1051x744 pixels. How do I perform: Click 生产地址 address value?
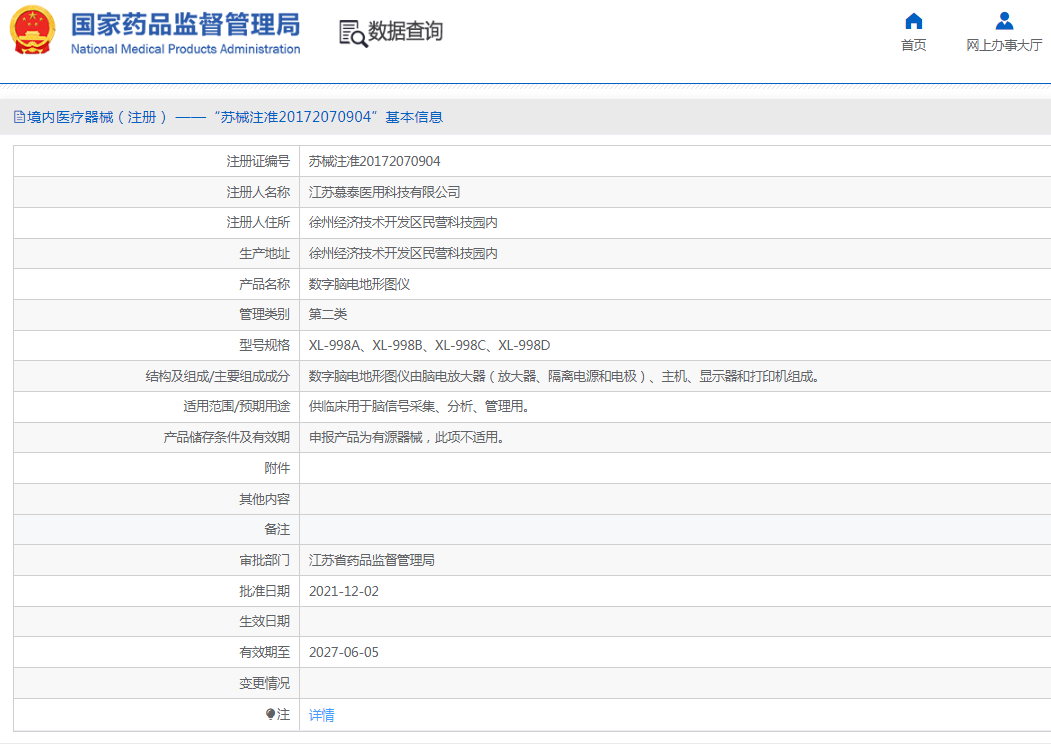pyautogui.click(x=403, y=253)
